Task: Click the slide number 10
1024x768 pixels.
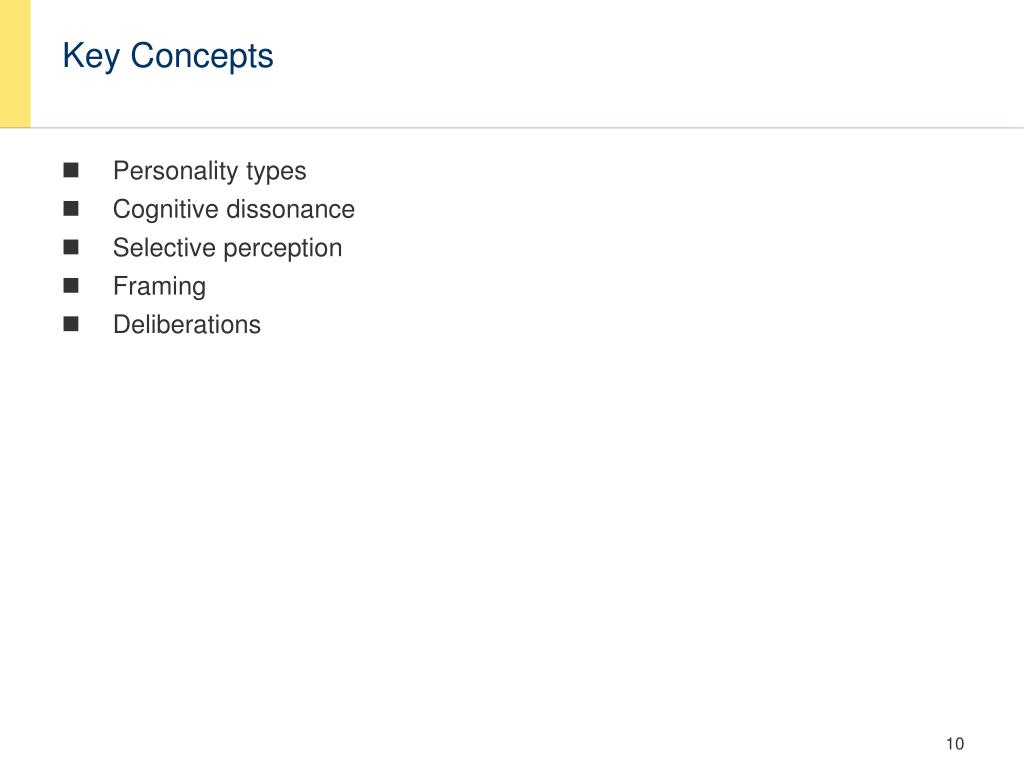Action: (955, 744)
